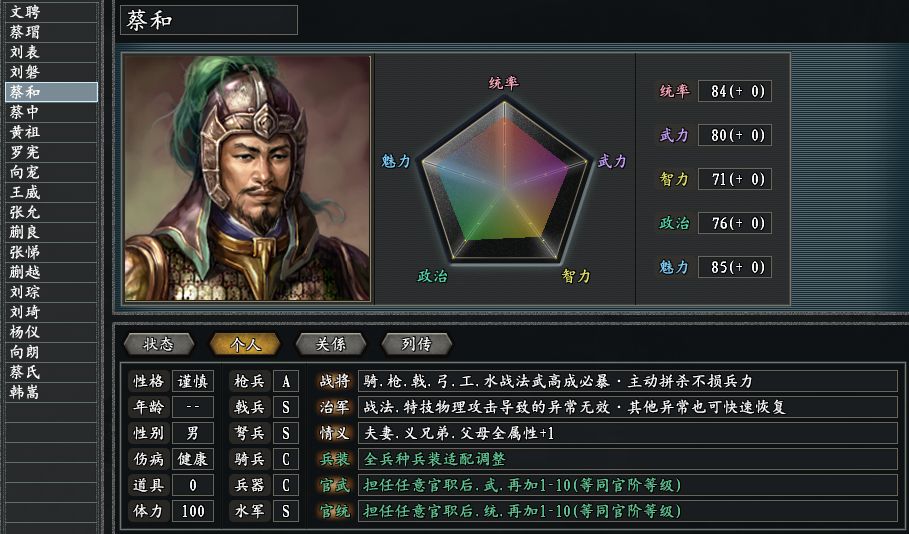This screenshot has width=909, height=534.
Task: Click the 武力 value box showing 80
Action: point(734,135)
